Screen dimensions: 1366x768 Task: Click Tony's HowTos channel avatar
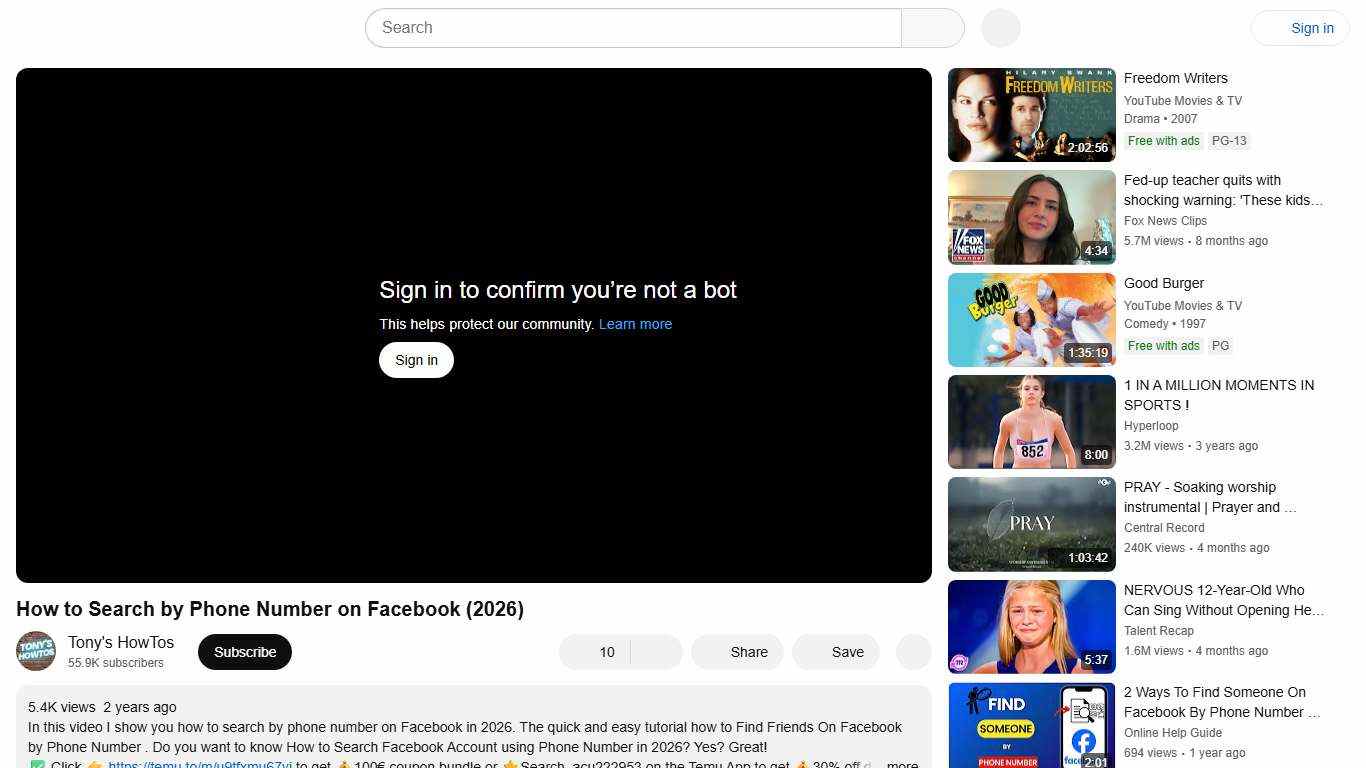pyautogui.click(x=36, y=651)
